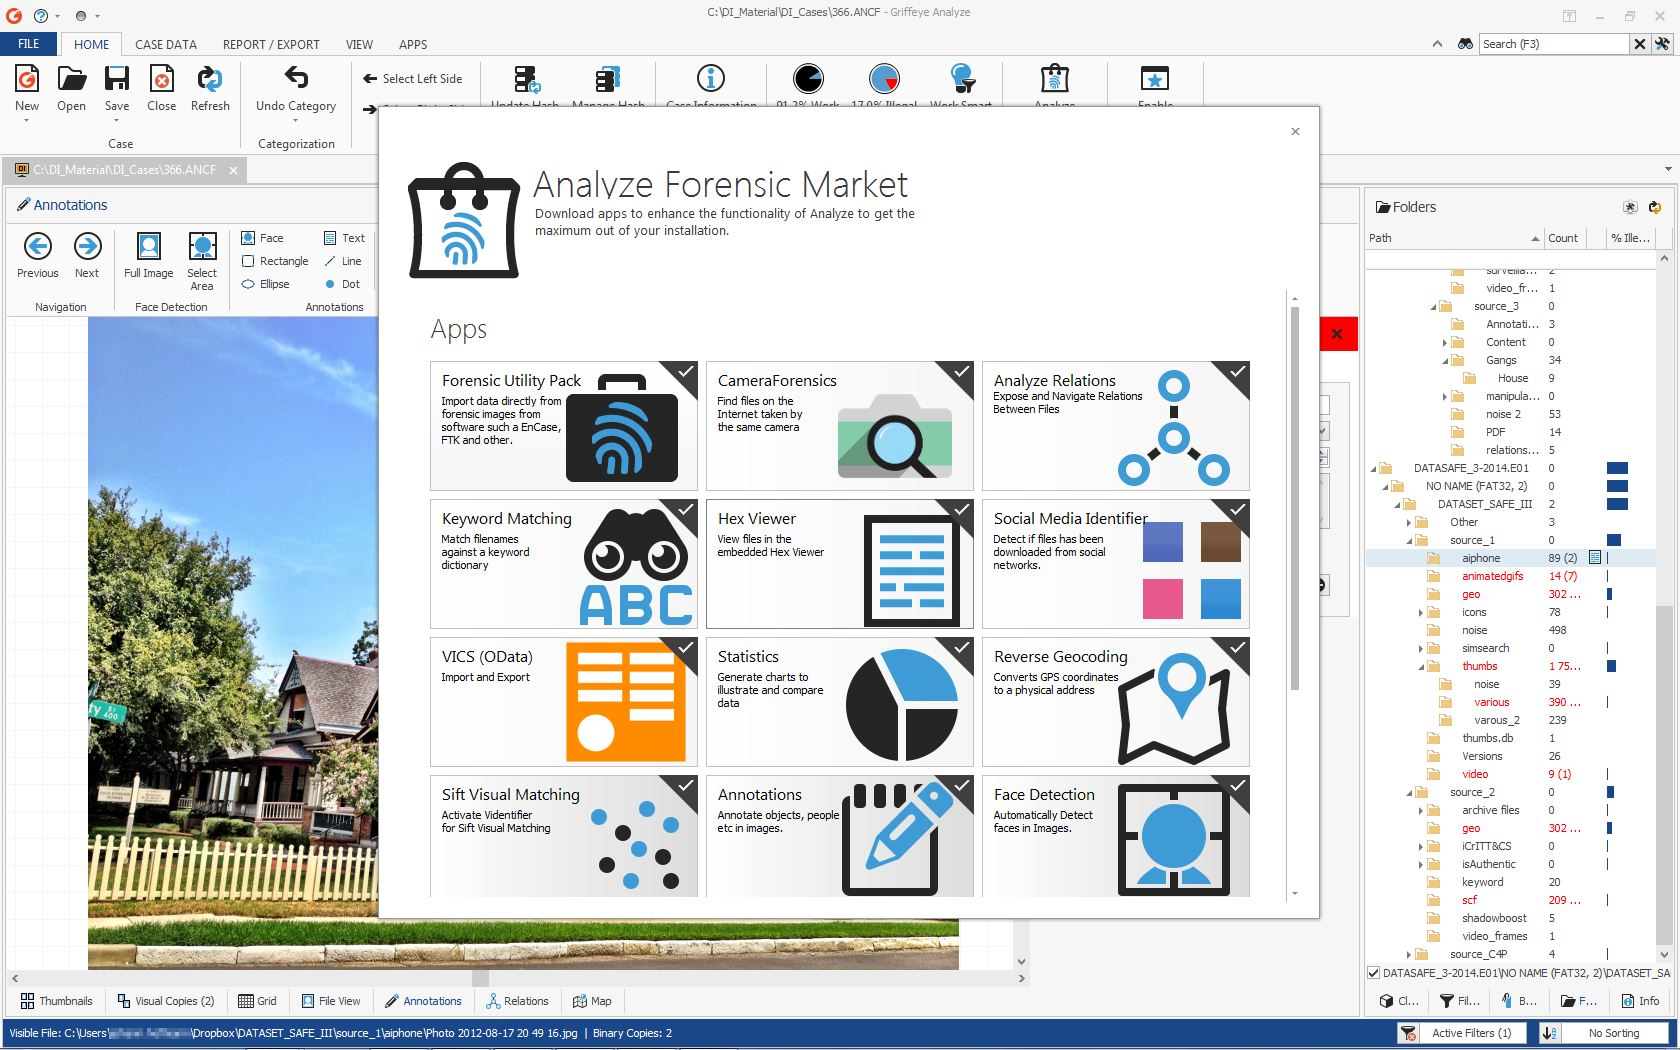Click the Refresh icon in the Case group
The image size is (1680, 1050).
tap(210, 90)
